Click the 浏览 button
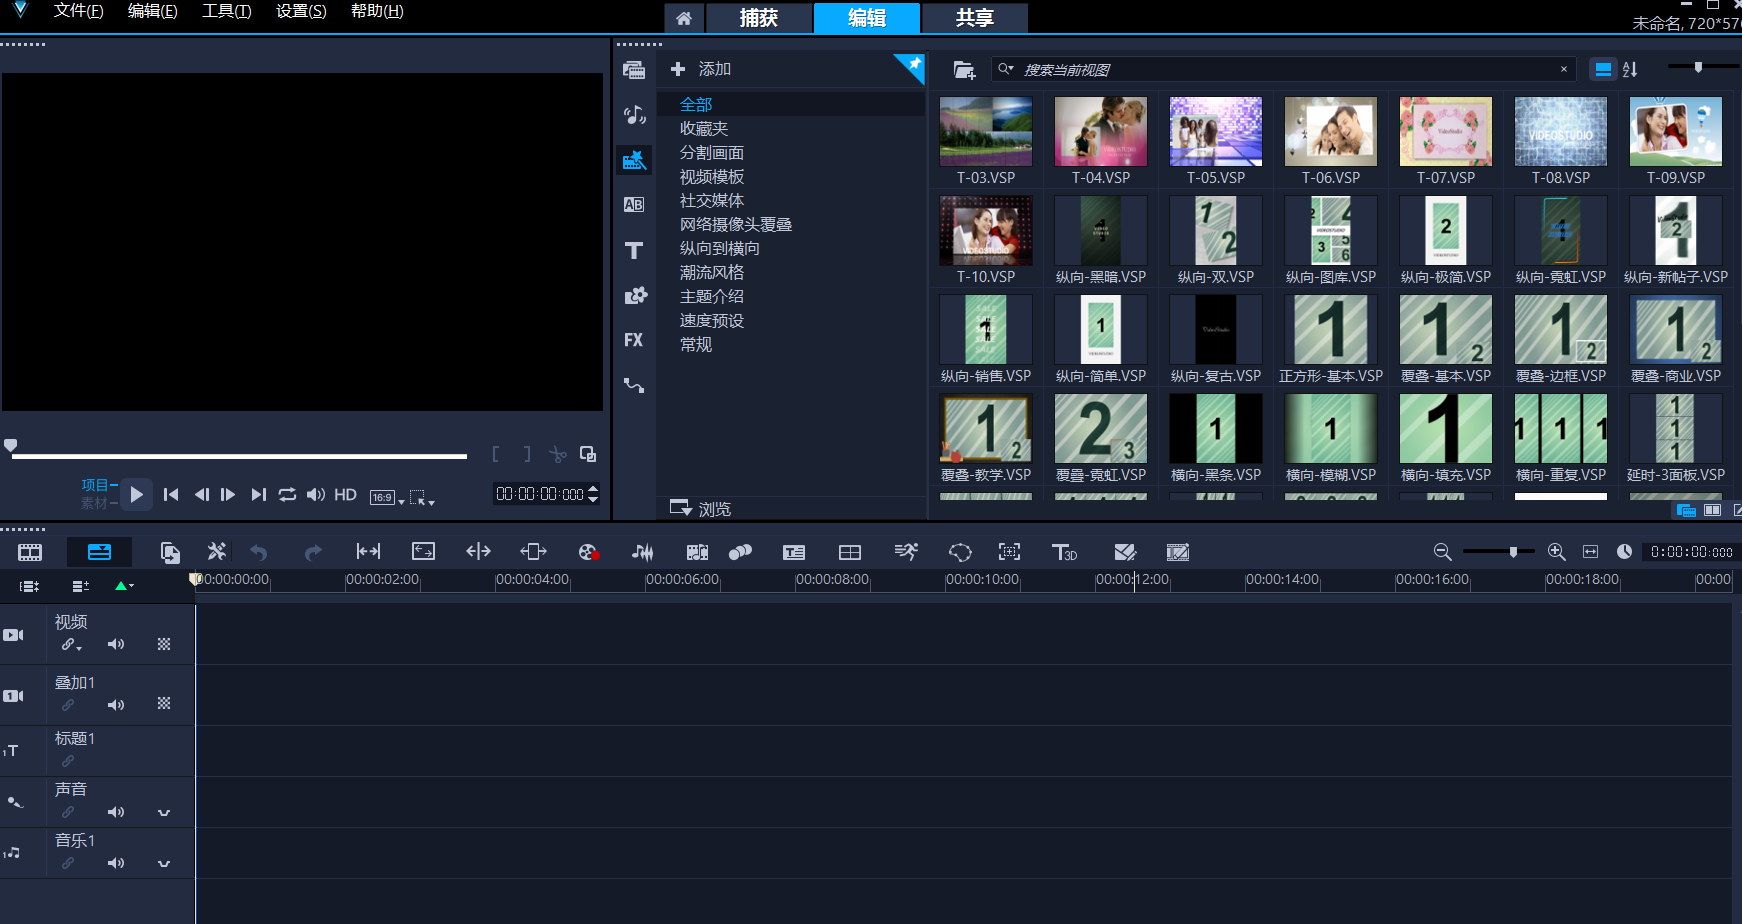The width and height of the screenshot is (1742, 924). click(701, 509)
